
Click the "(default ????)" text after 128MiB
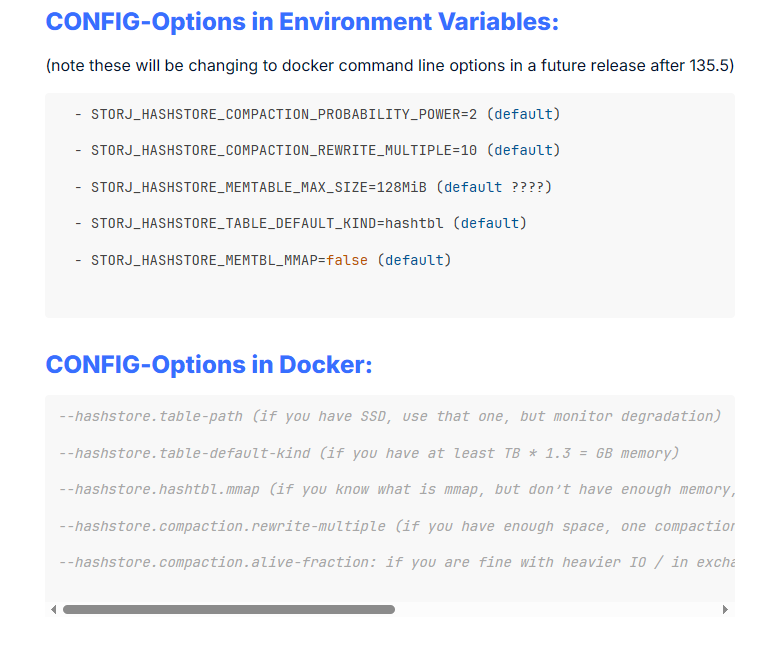498,187
